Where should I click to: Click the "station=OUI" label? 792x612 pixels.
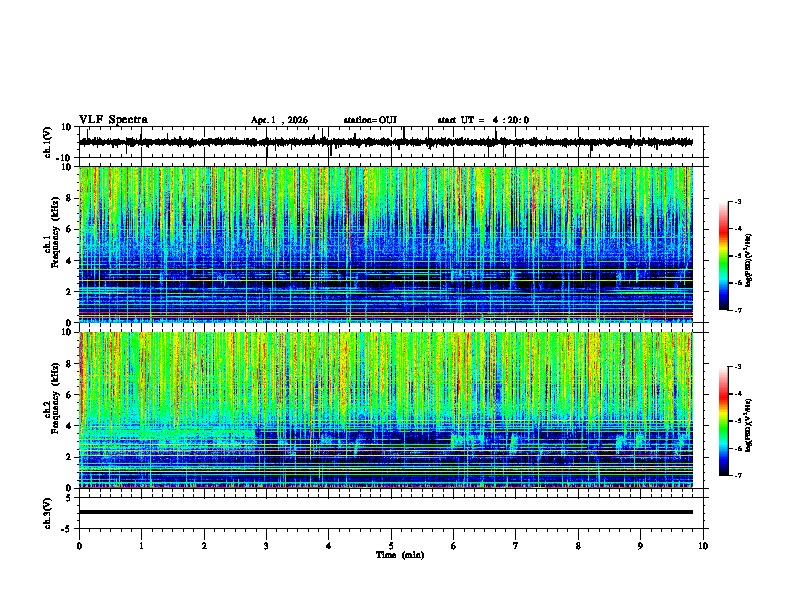point(370,120)
